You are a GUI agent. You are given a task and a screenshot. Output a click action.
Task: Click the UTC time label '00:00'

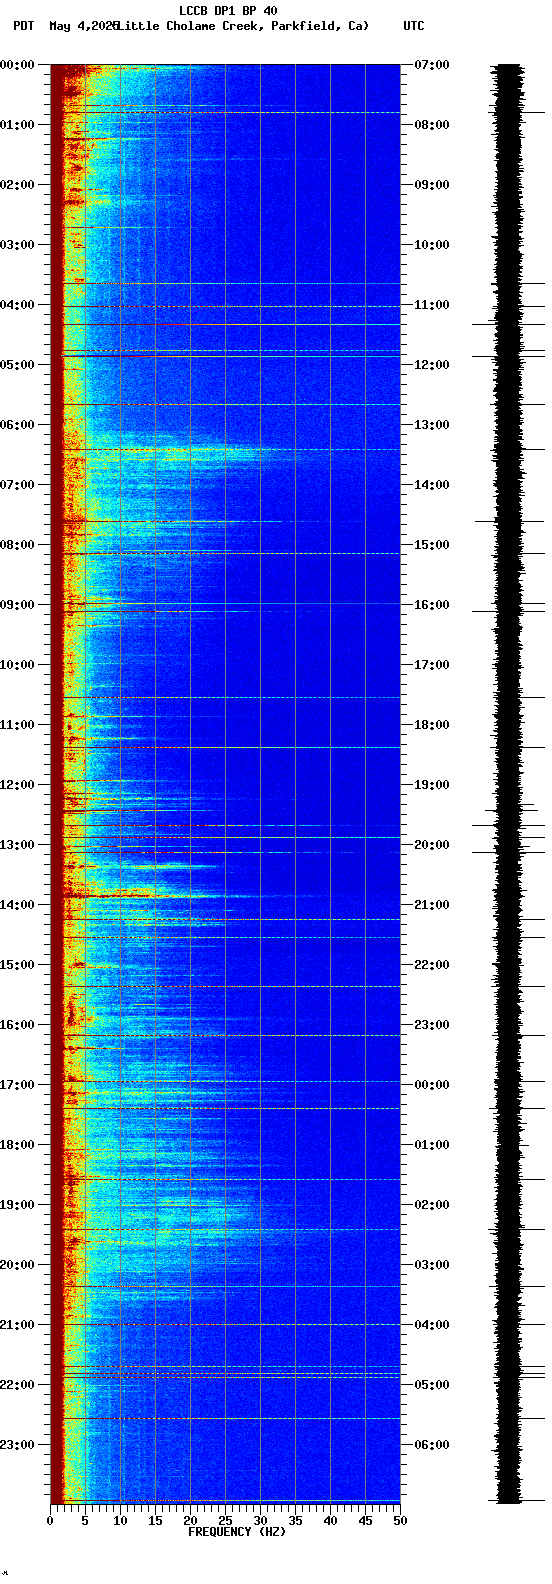432,1085
